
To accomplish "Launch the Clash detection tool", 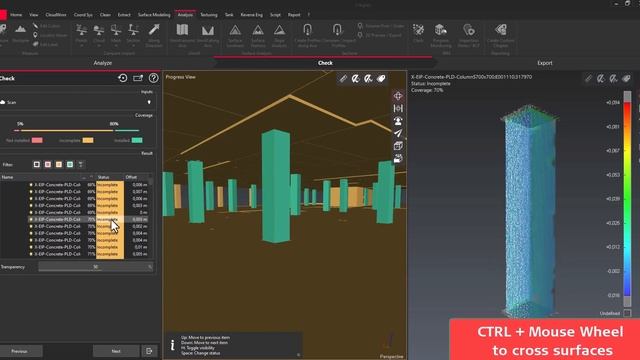I will tap(418, 30).
